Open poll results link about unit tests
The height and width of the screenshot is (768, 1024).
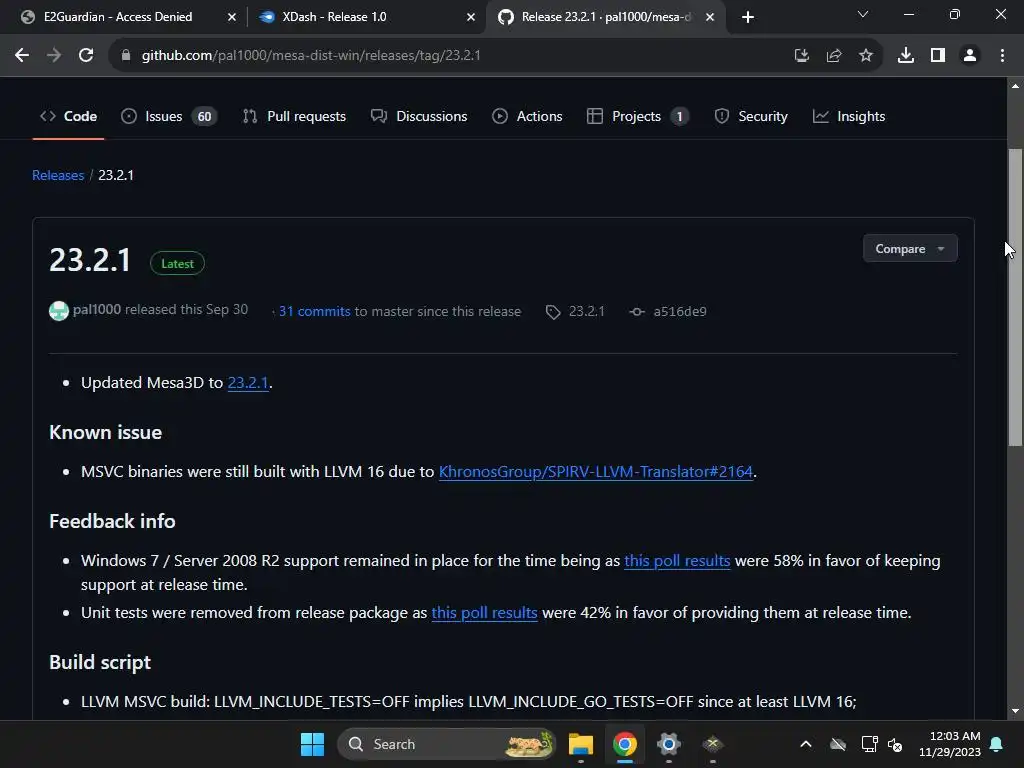(x=485, y=613)
